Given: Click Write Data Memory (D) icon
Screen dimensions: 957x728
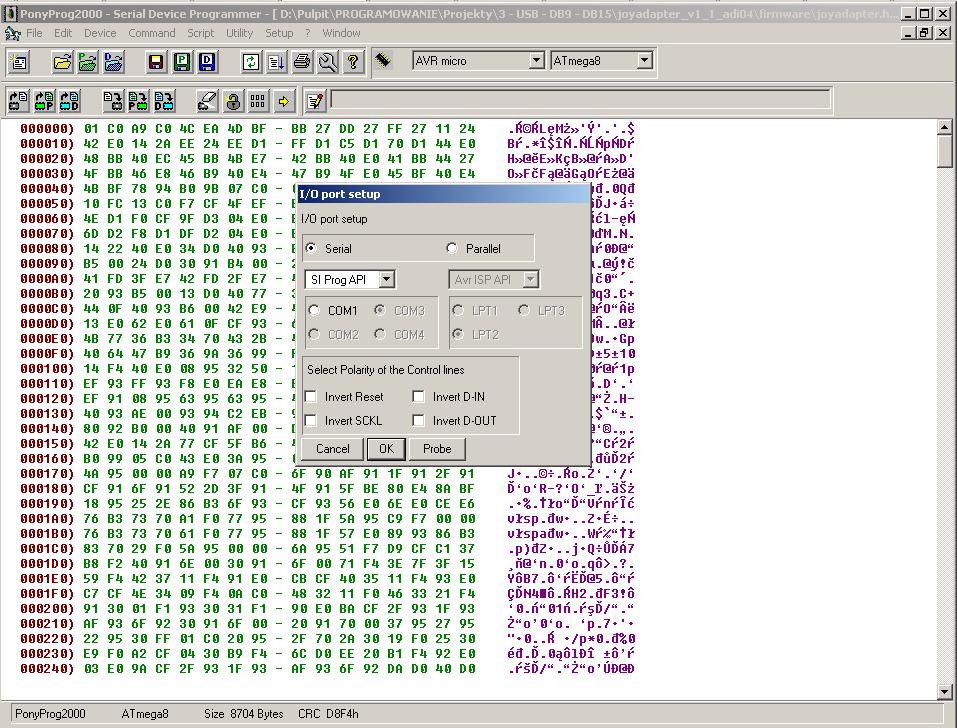Looking at the screenshot, I should (164, 101).
